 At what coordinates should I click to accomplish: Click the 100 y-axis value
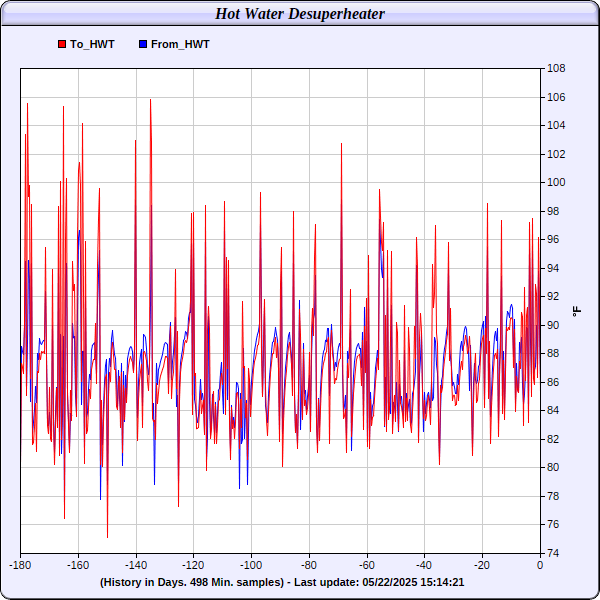[556, 183]
